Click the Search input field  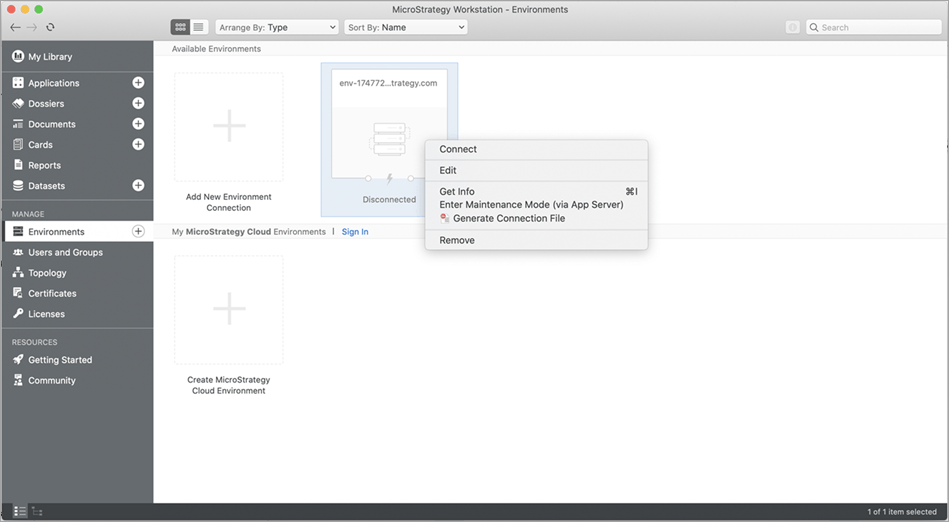(x=877, y=27)
